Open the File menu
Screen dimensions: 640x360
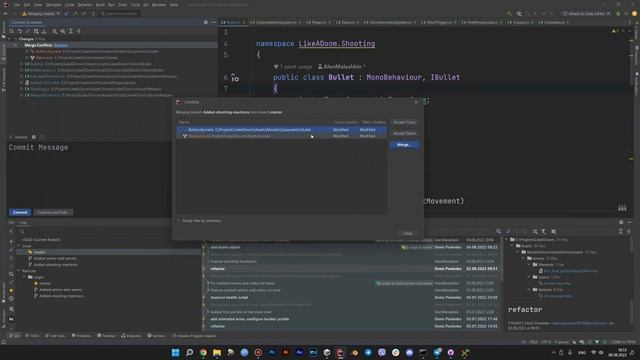[x=17, y=5]
